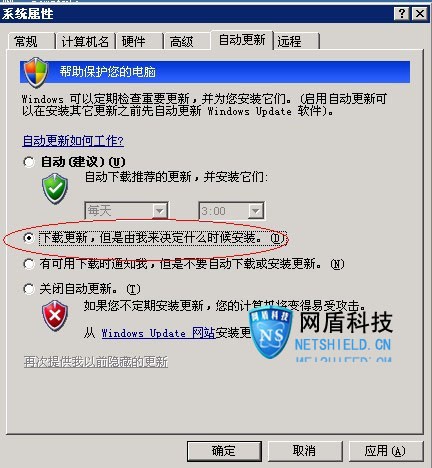Switch to the 远程 tab
The height and width of the screenshot is (468, 432).
(297, 41)
